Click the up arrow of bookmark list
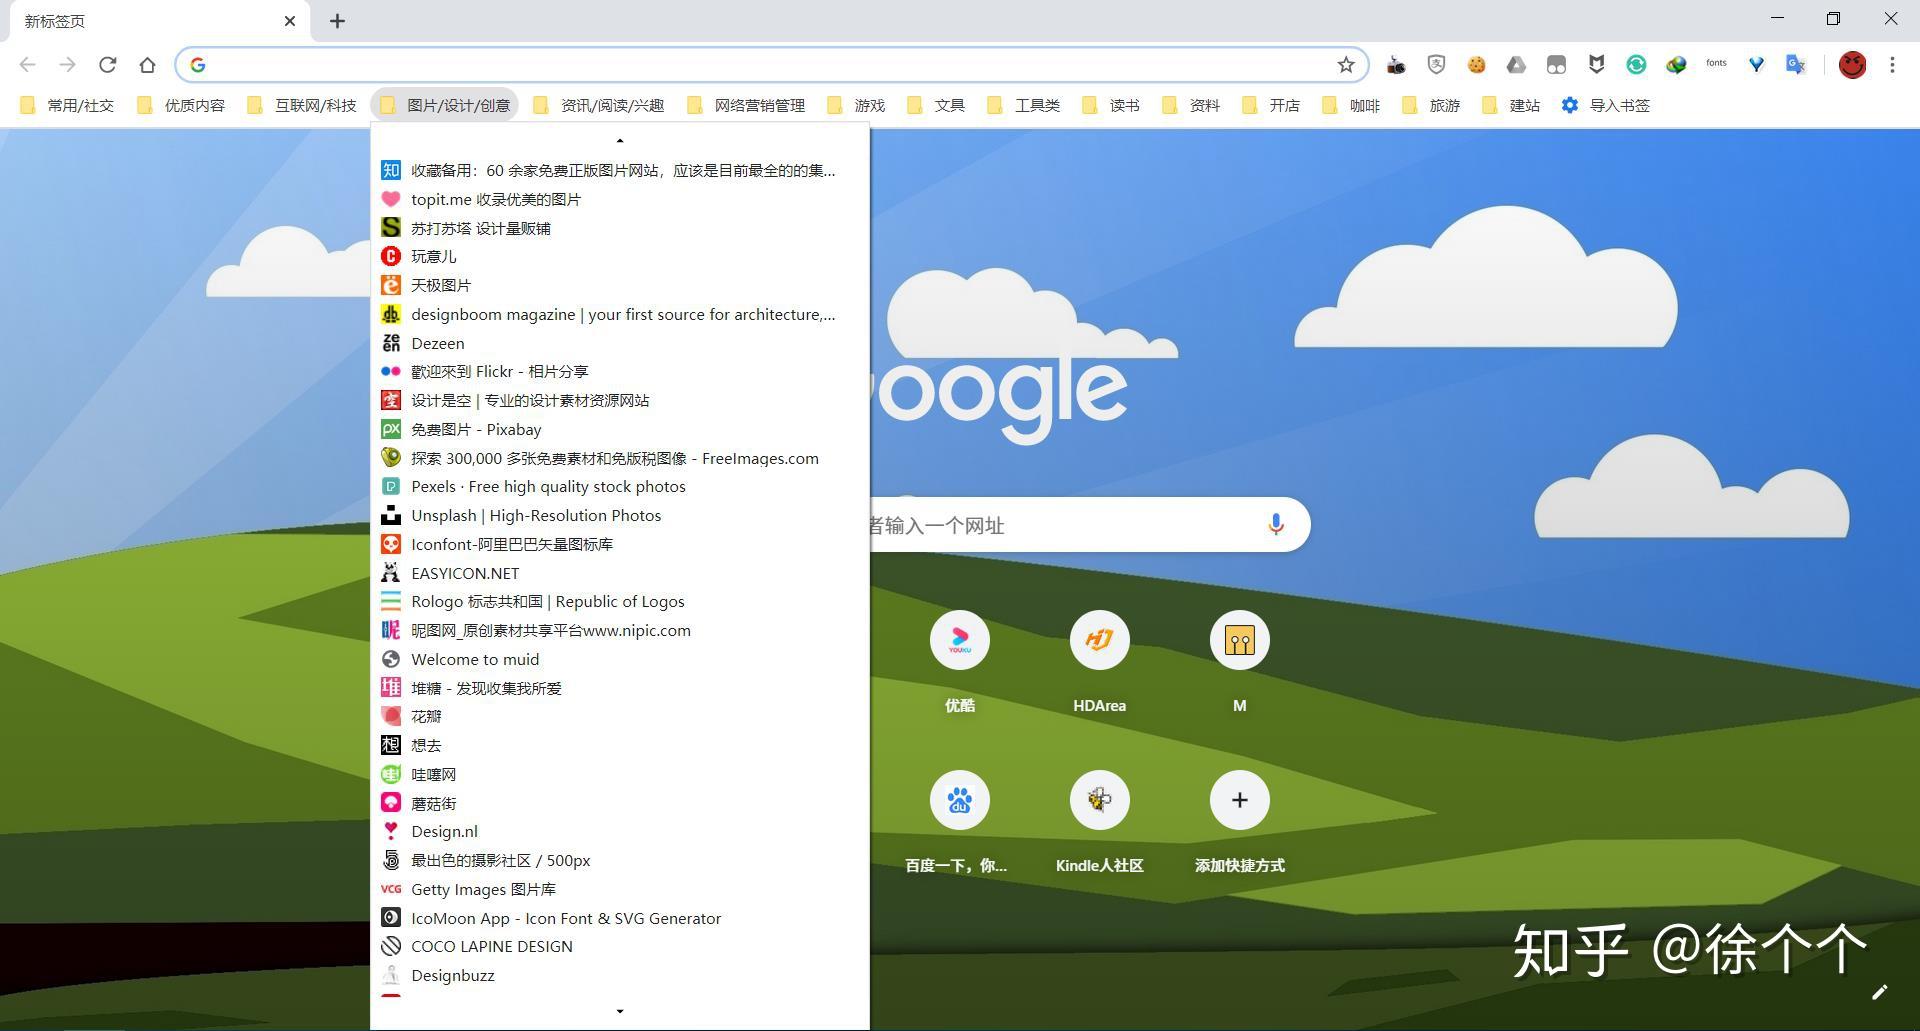This screenshot has width=1920, height=1031. pyautogui.click(x=620, y=140)
